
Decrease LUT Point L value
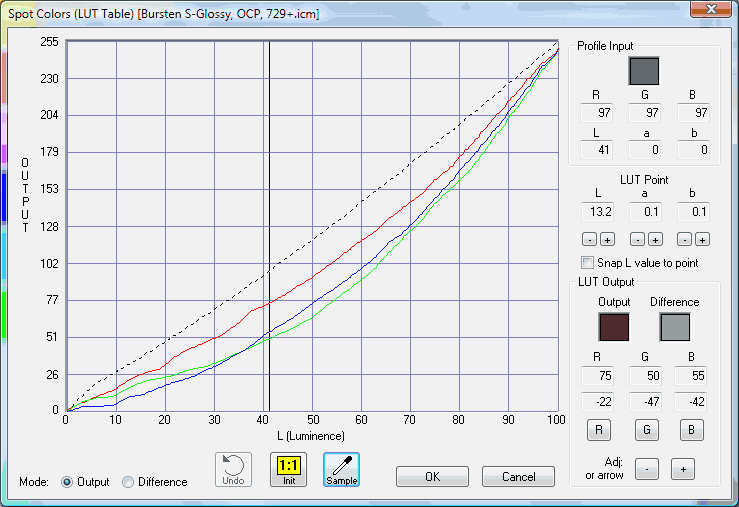coord(589,240)
